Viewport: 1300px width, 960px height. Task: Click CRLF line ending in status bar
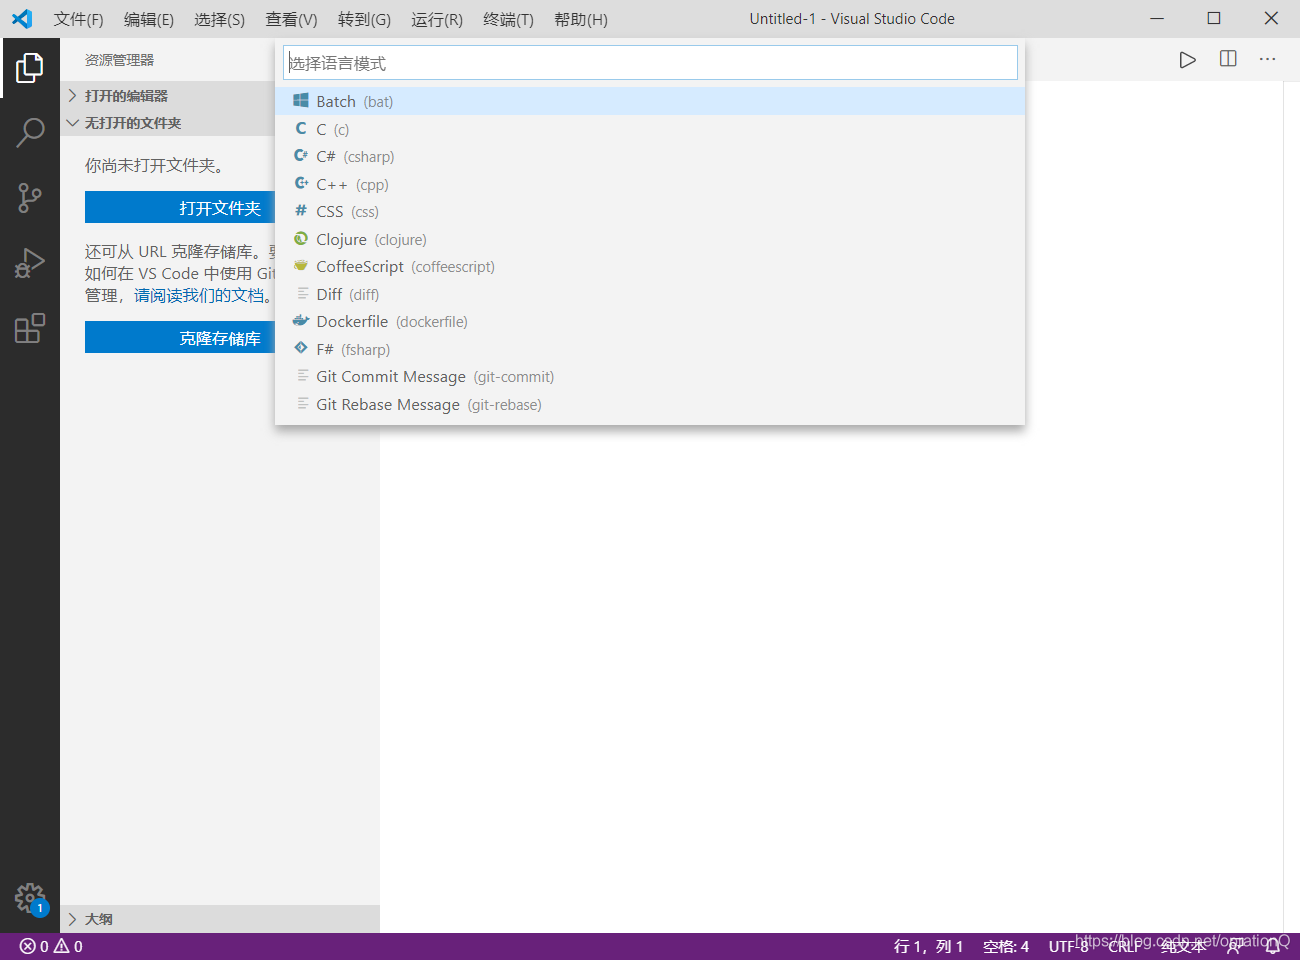[1123, 946]
